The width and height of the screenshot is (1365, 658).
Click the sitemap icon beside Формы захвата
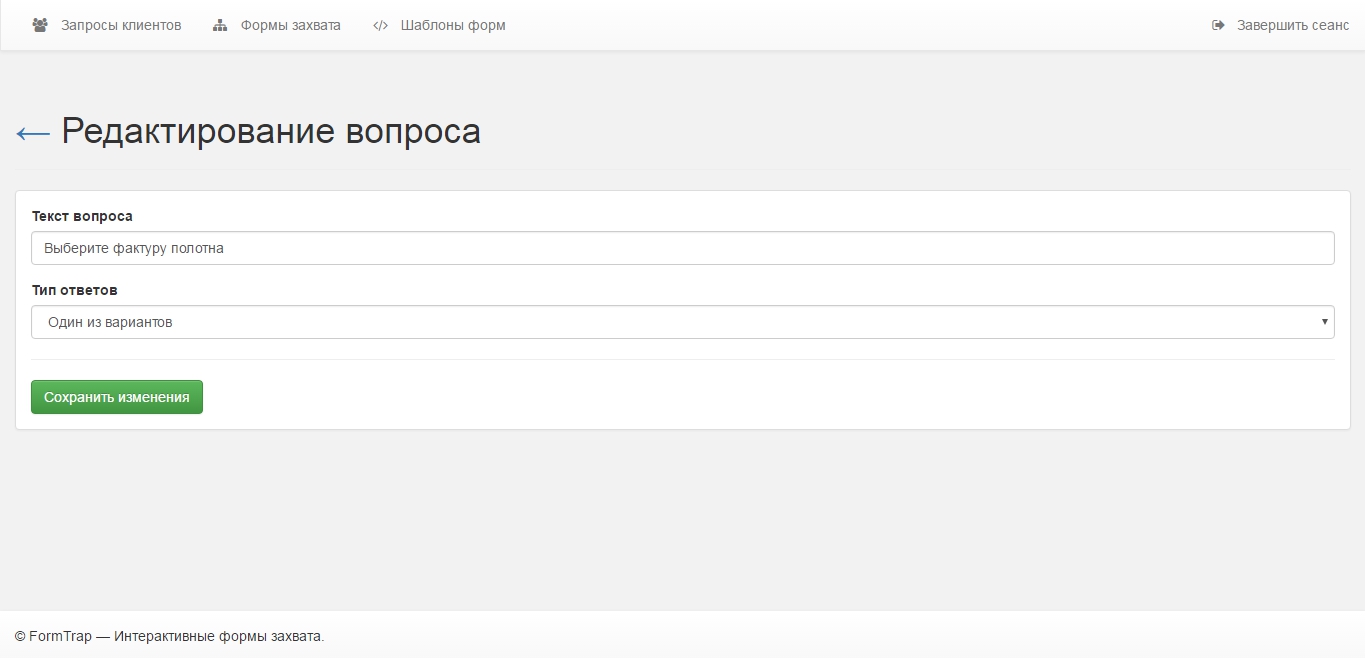(220, 26)
